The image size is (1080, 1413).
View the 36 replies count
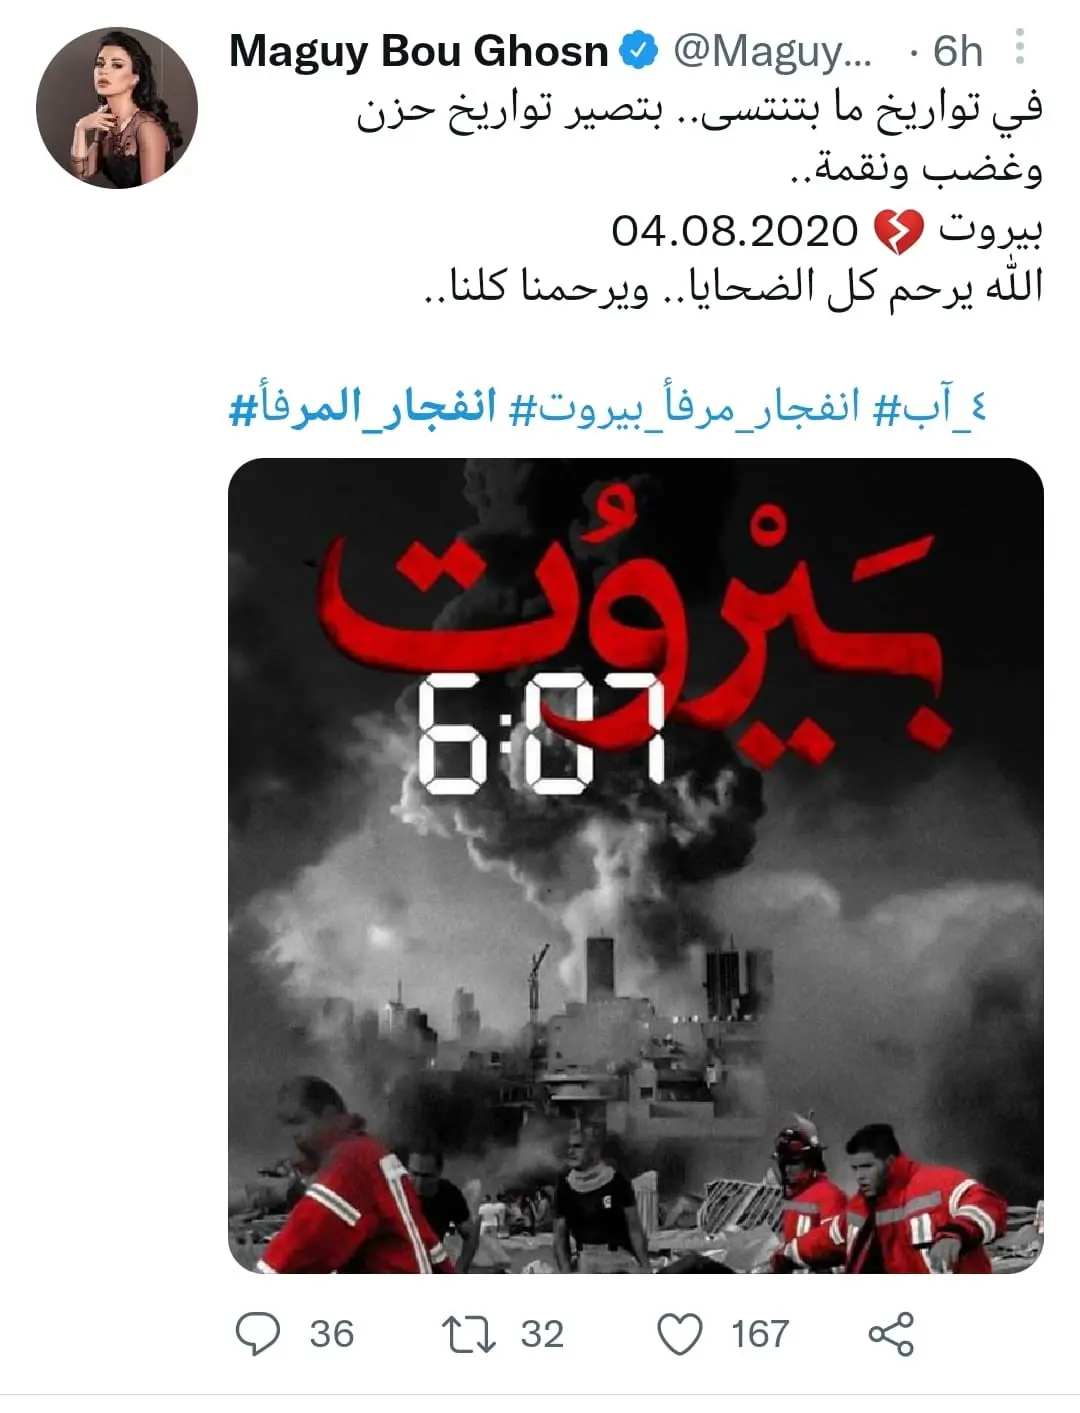(332, 1334)
